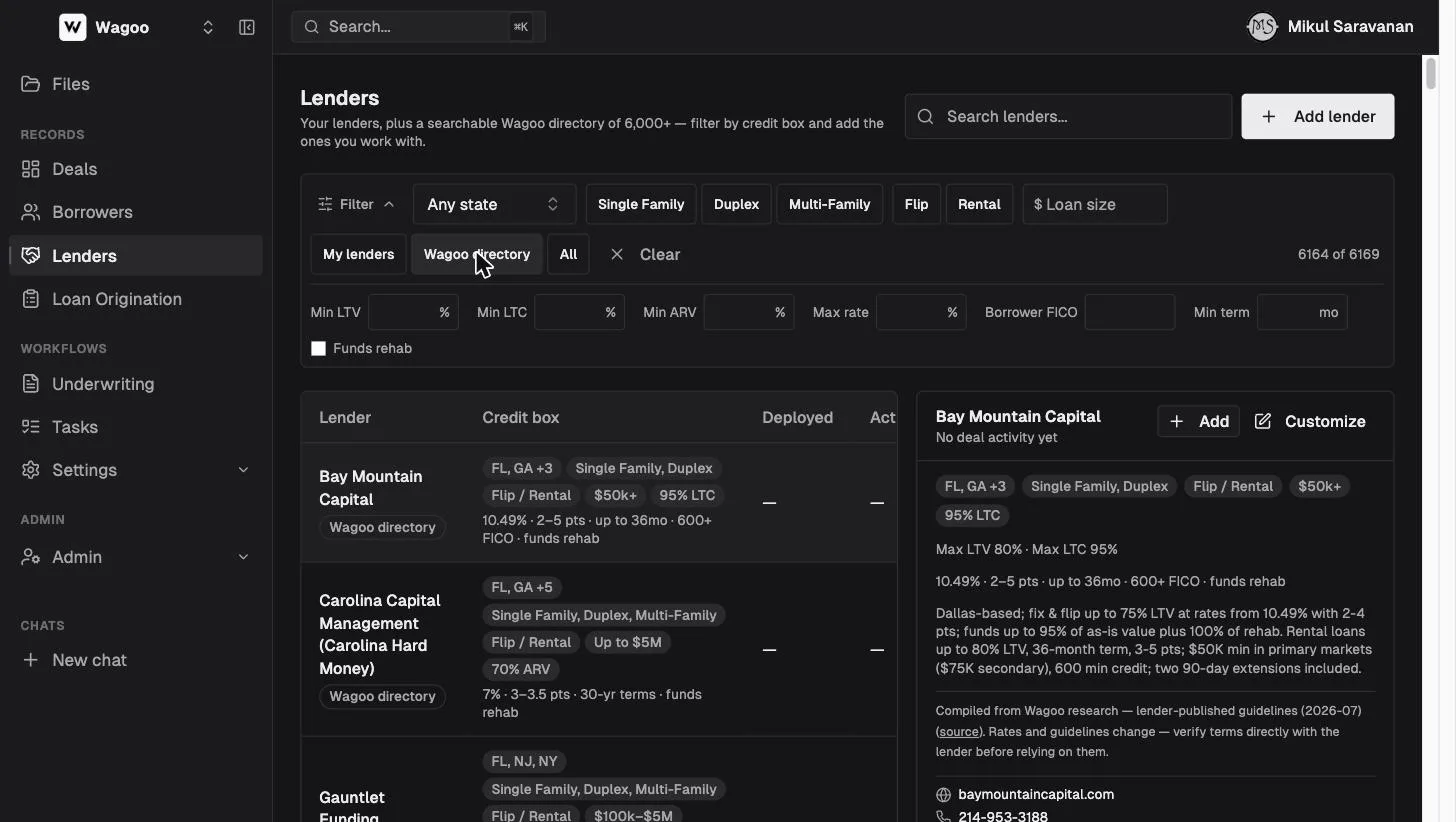The height and width of the screenshot is (822, 1456).
Task: Open the MS user avatar
Action: [1262, 27]
